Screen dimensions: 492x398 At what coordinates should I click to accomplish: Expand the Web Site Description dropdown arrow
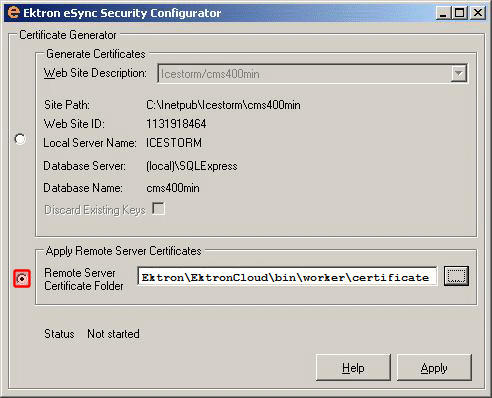(459, 74)
